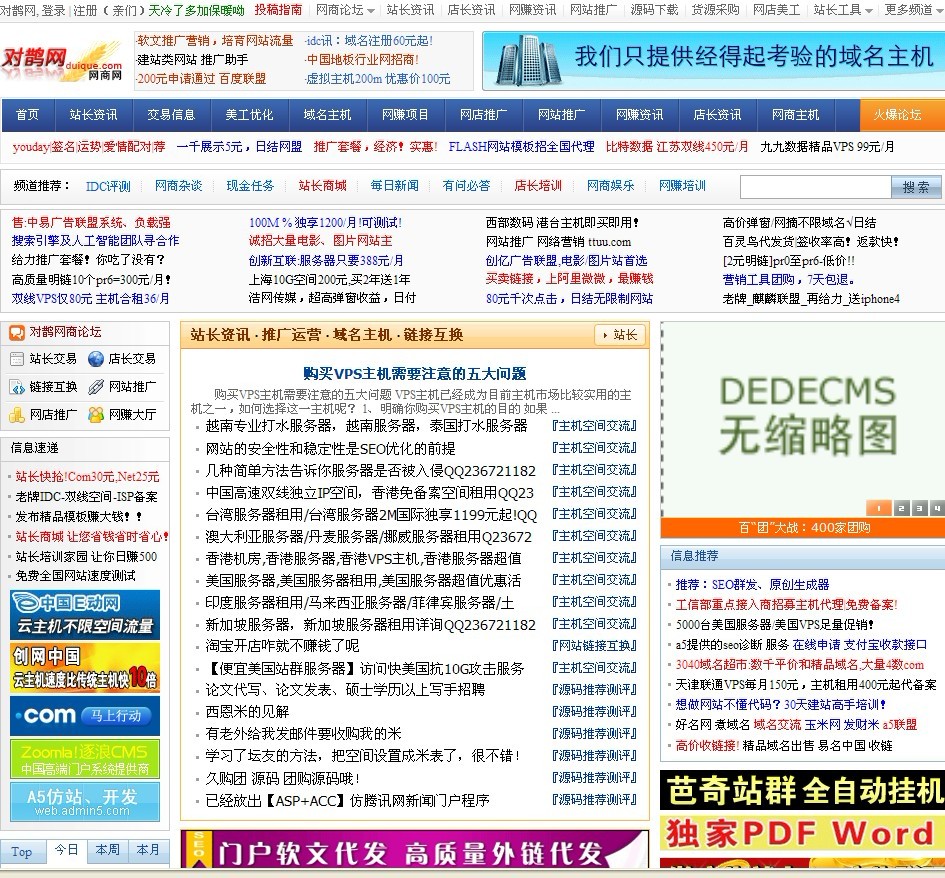Open the .com 马上行动 banner
The width and height of the screenshot is (945, 878).
point(85,716)
